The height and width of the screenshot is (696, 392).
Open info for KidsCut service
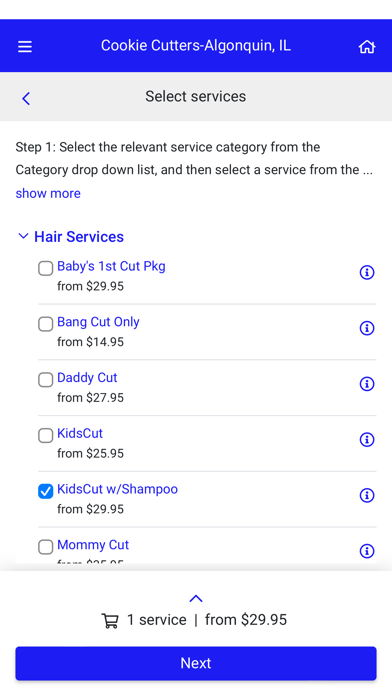tap(367, 439)
